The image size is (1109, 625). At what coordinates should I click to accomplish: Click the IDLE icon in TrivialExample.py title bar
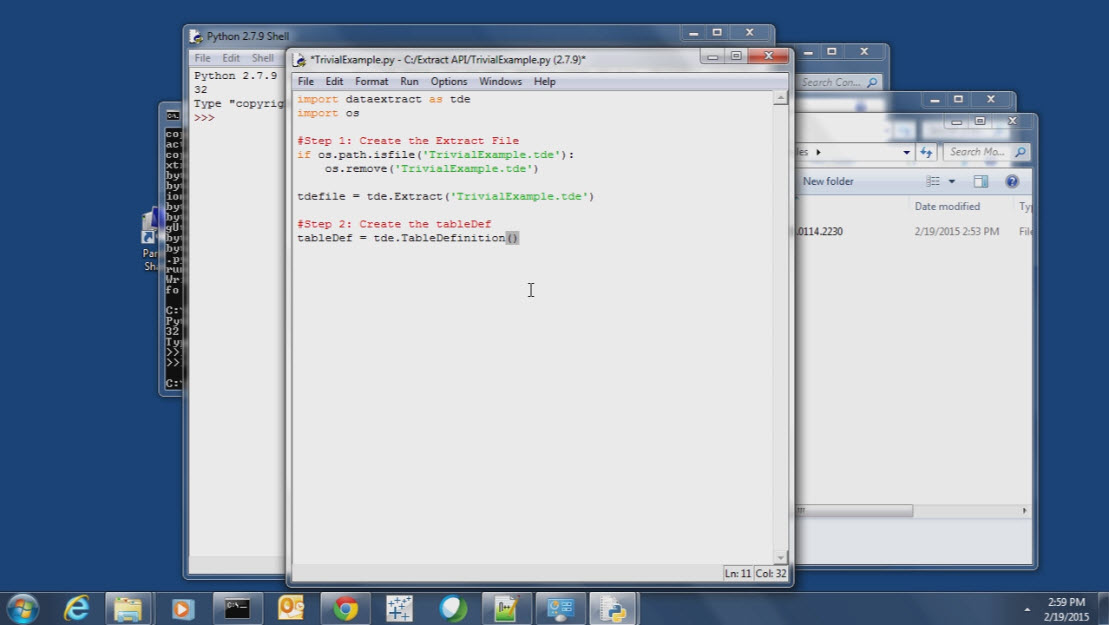[300, 60]
